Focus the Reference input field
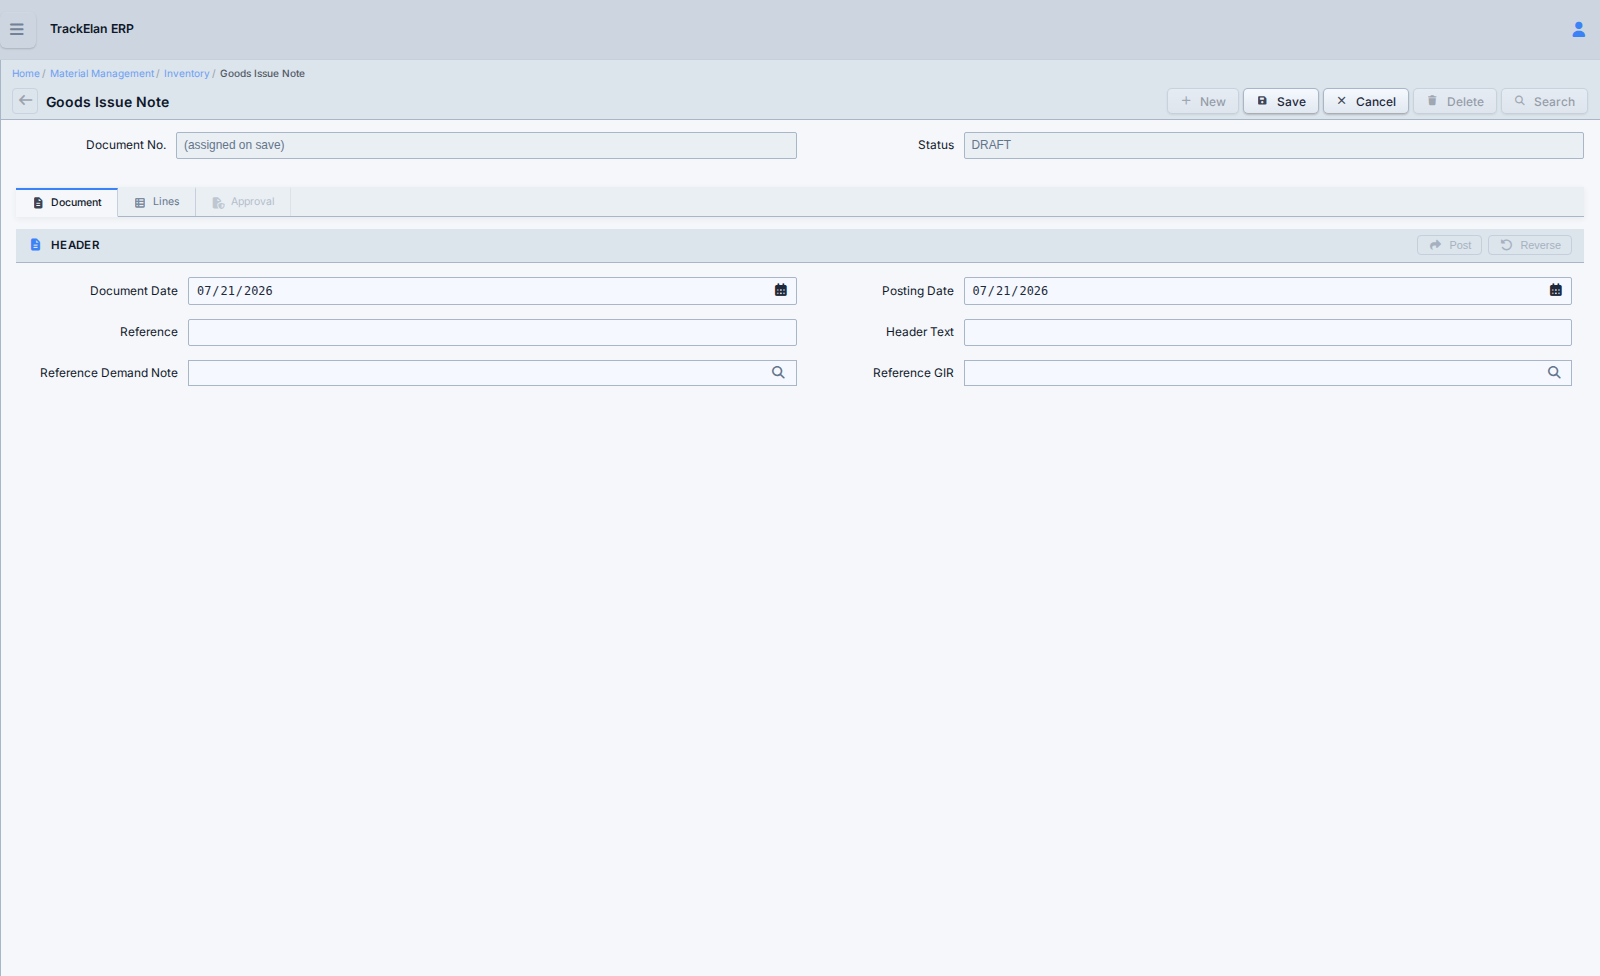The image size is (1600, 976). [x=492, y=332]
